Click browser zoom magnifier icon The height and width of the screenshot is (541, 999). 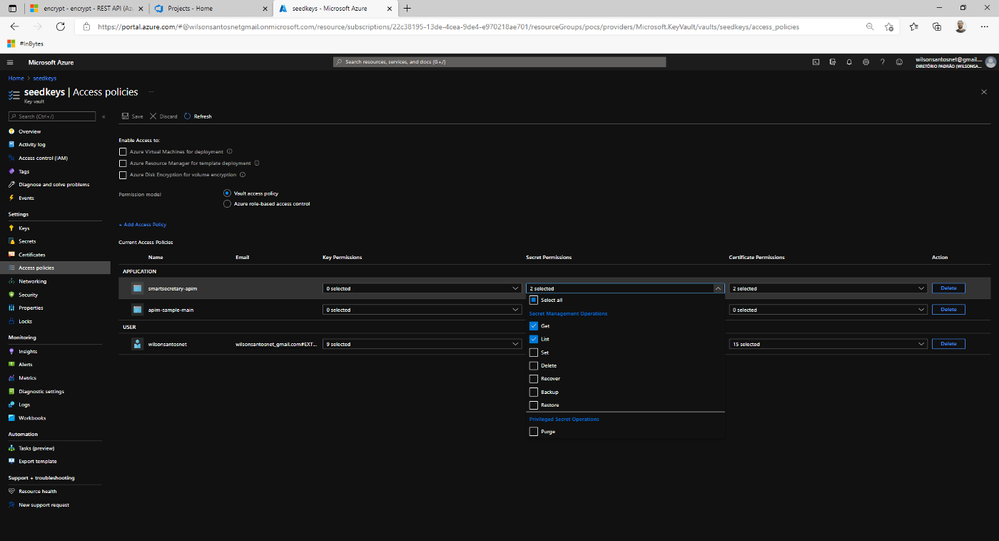point(870,27)
